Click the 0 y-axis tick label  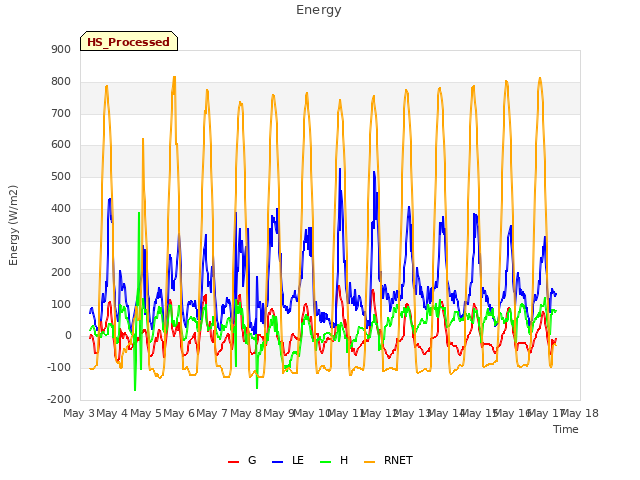coord(68,336)
